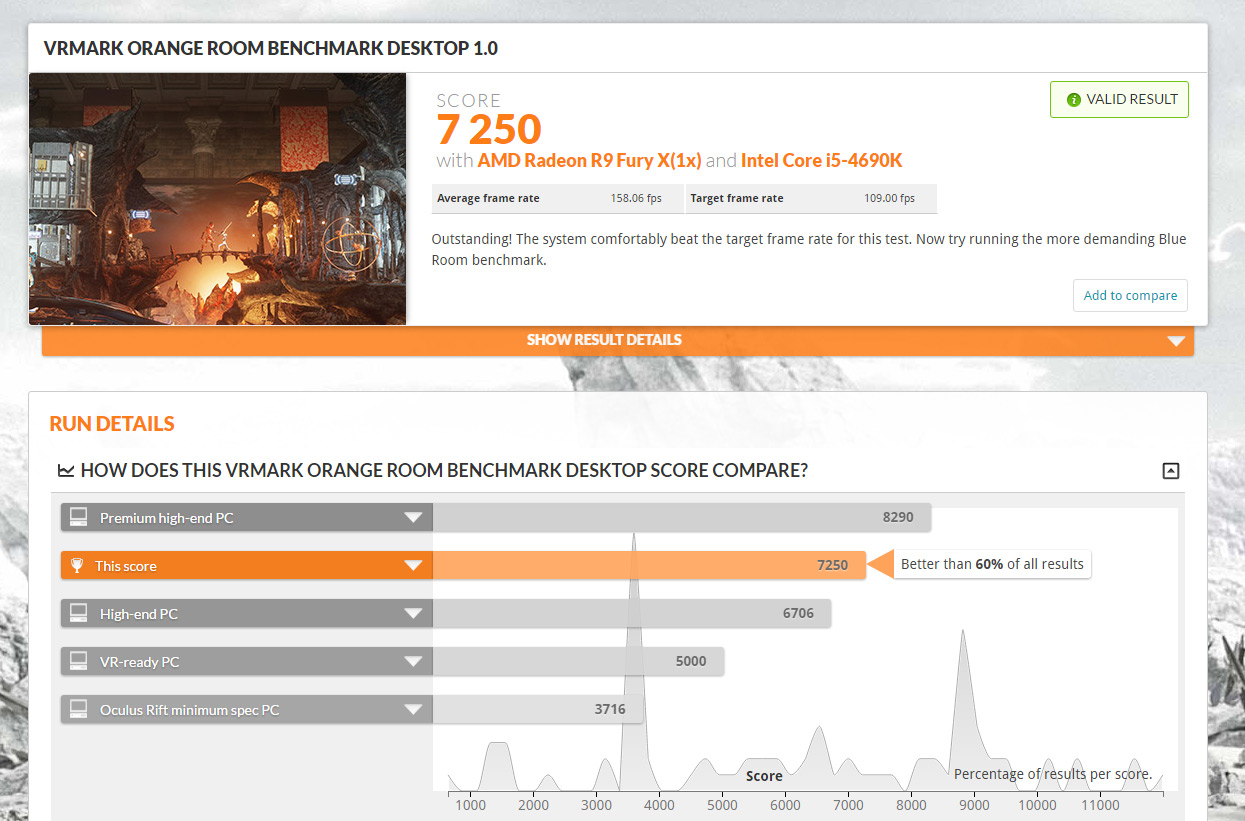Open the Intel Core i5-4690K link
The height and width of the screenshot is (821, 1245).
pyautogui.click(x=821, y=160)
